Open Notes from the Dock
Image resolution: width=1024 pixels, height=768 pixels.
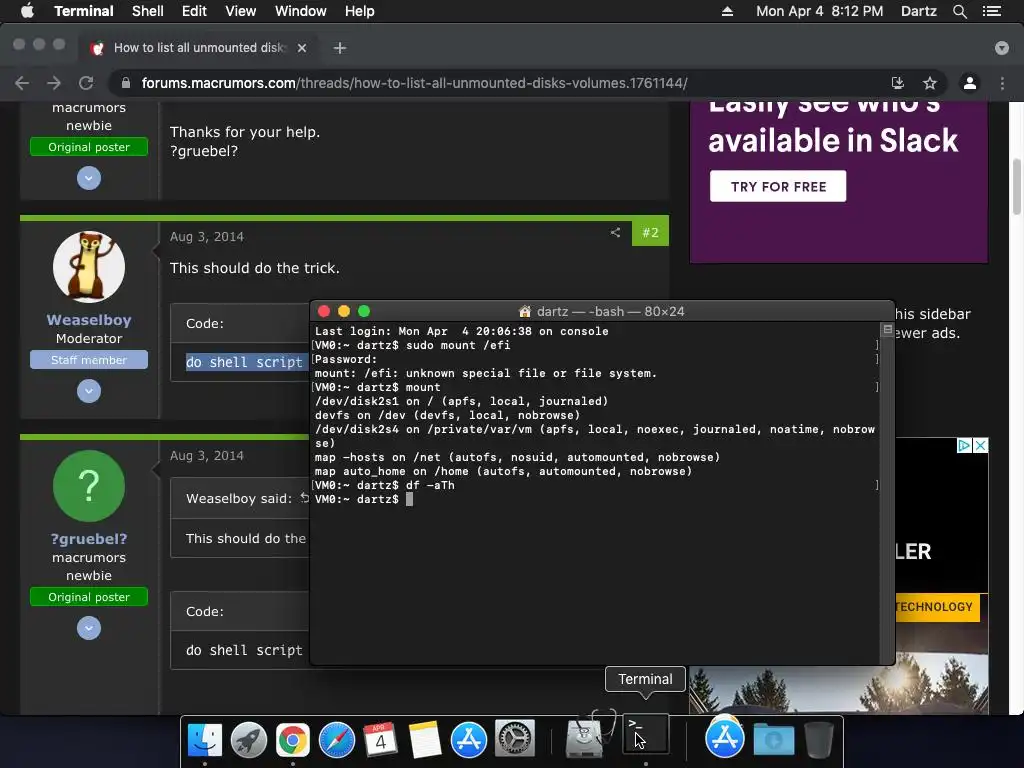(424, 740)
